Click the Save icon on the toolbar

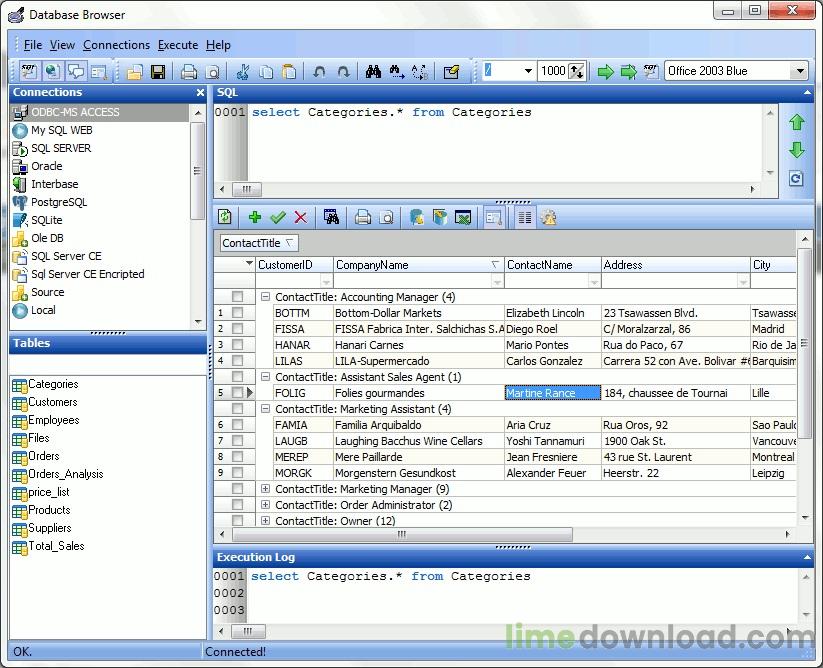pyautogui.click(x=159, y=71)
